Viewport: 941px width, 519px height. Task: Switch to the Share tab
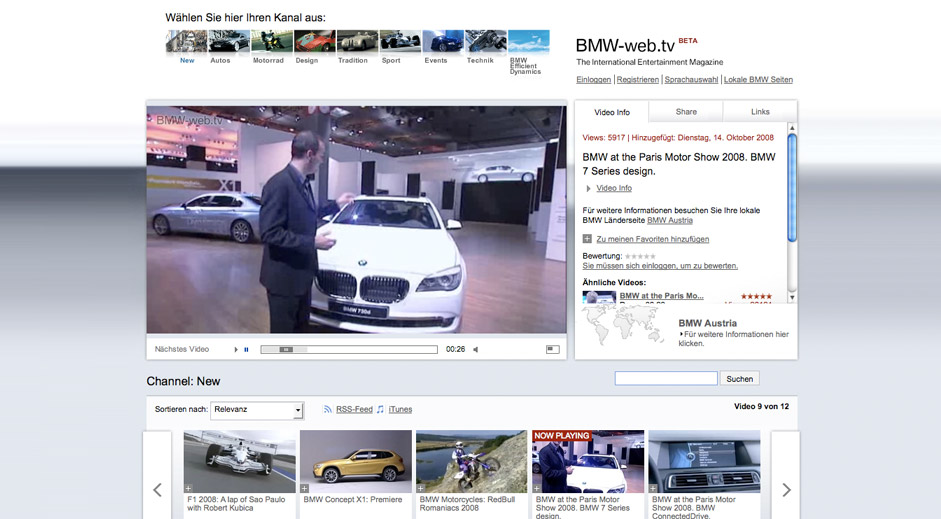click(x=686, y=112)
